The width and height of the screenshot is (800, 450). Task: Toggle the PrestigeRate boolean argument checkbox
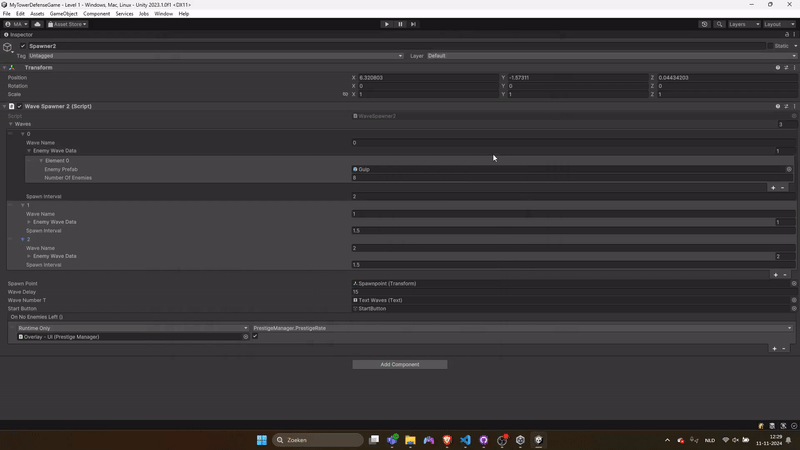(255, 337)
